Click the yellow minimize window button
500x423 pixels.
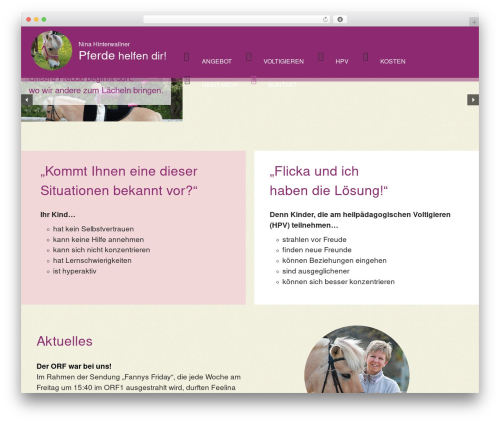pyautogui.click(x=36, y=20)
